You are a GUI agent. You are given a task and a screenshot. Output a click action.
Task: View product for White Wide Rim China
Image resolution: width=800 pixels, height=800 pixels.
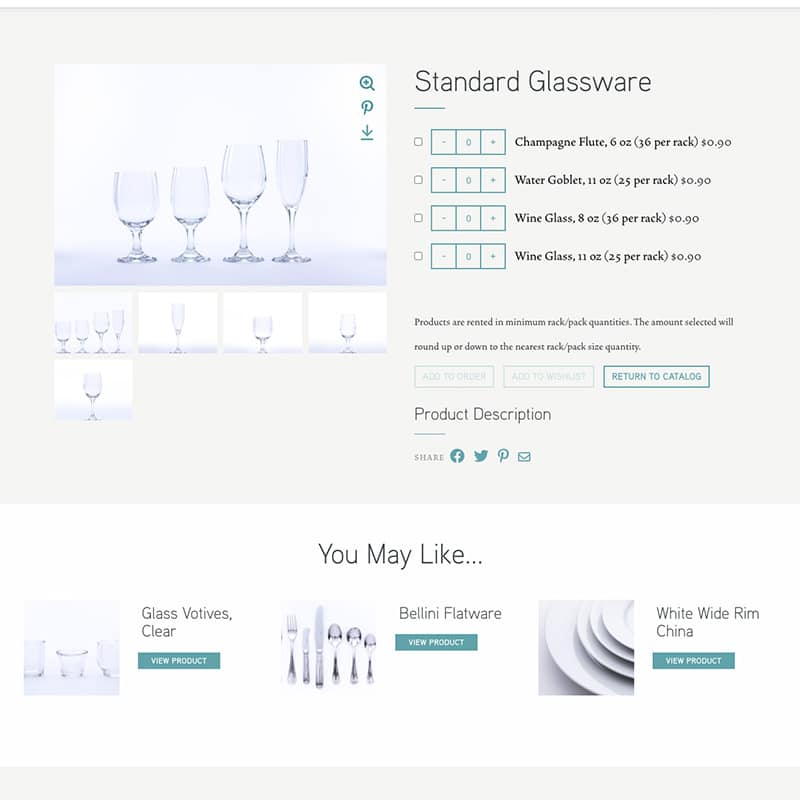point(693,661)
